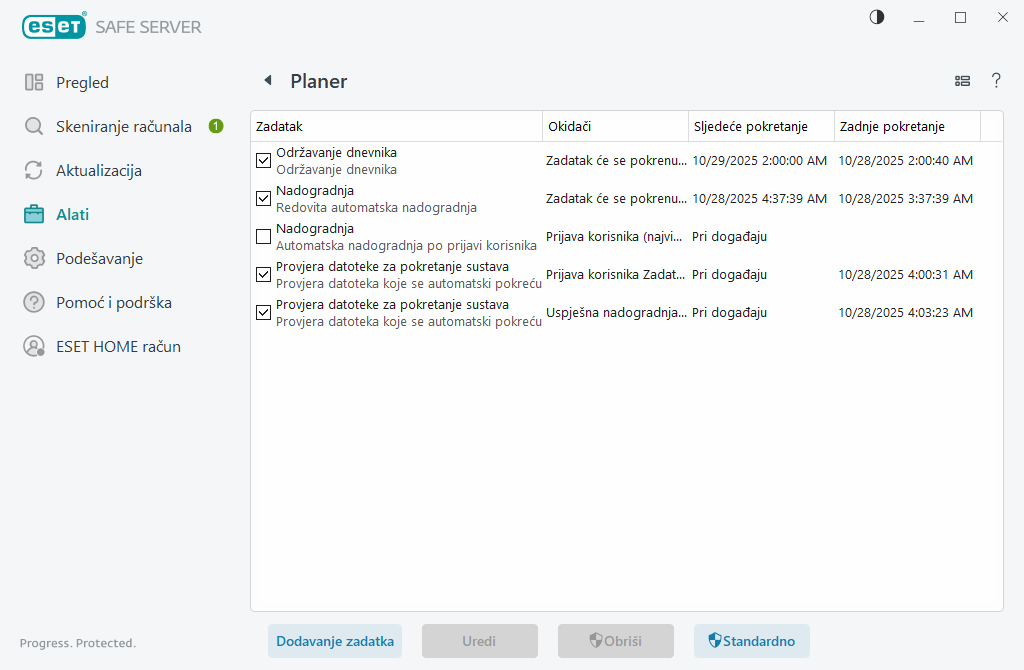Uncheck the Održavanje dnevnika task checkbox
Image resolution: width=1024 pixels, height=670 pixels.
[x=264, y=161]
